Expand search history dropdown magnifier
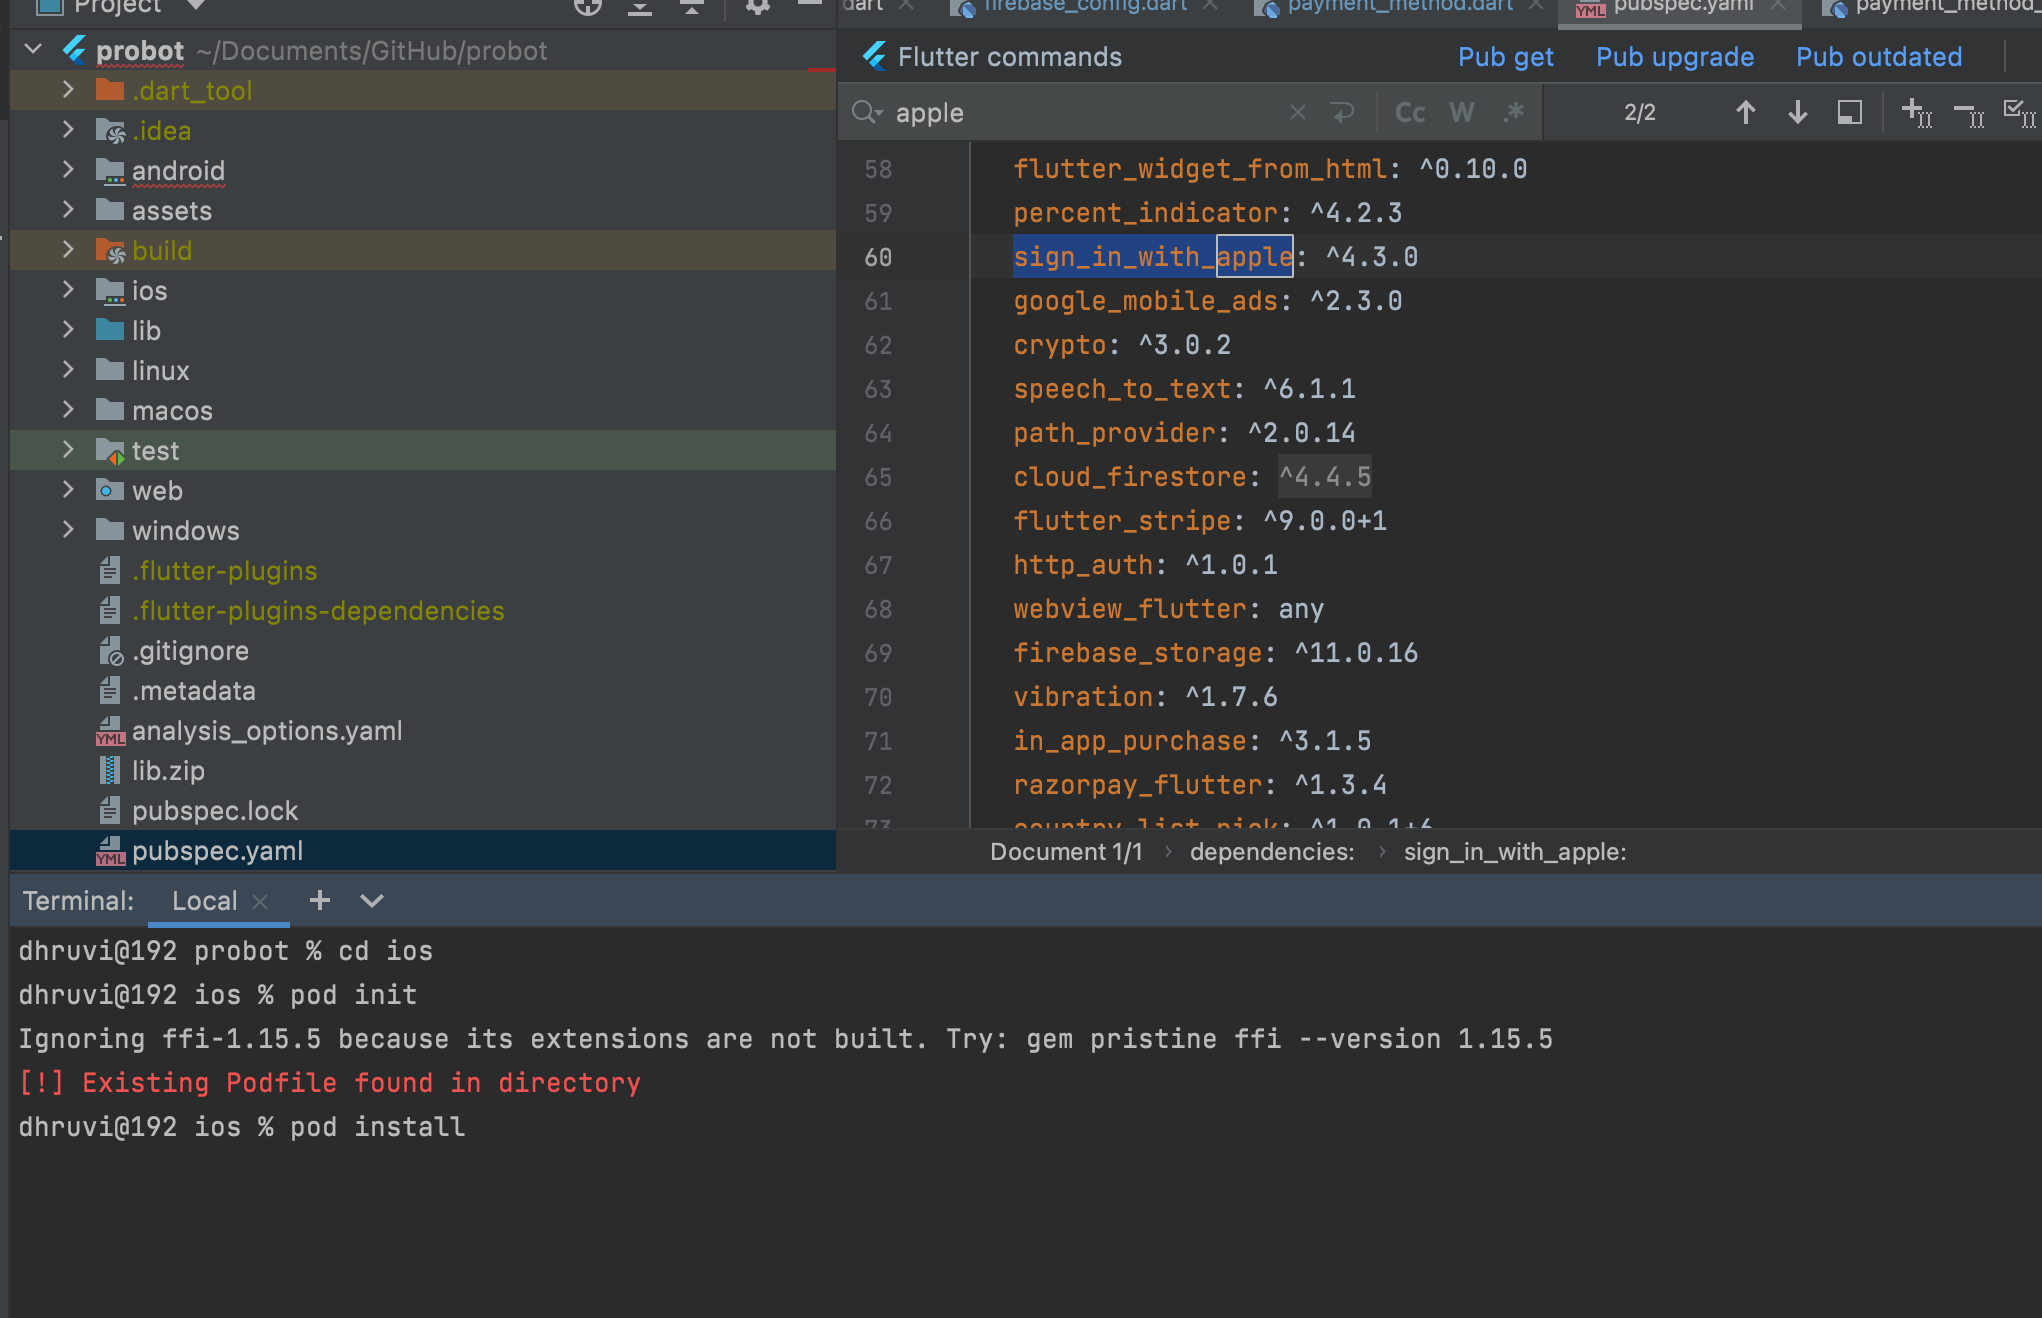 (866, 112)
